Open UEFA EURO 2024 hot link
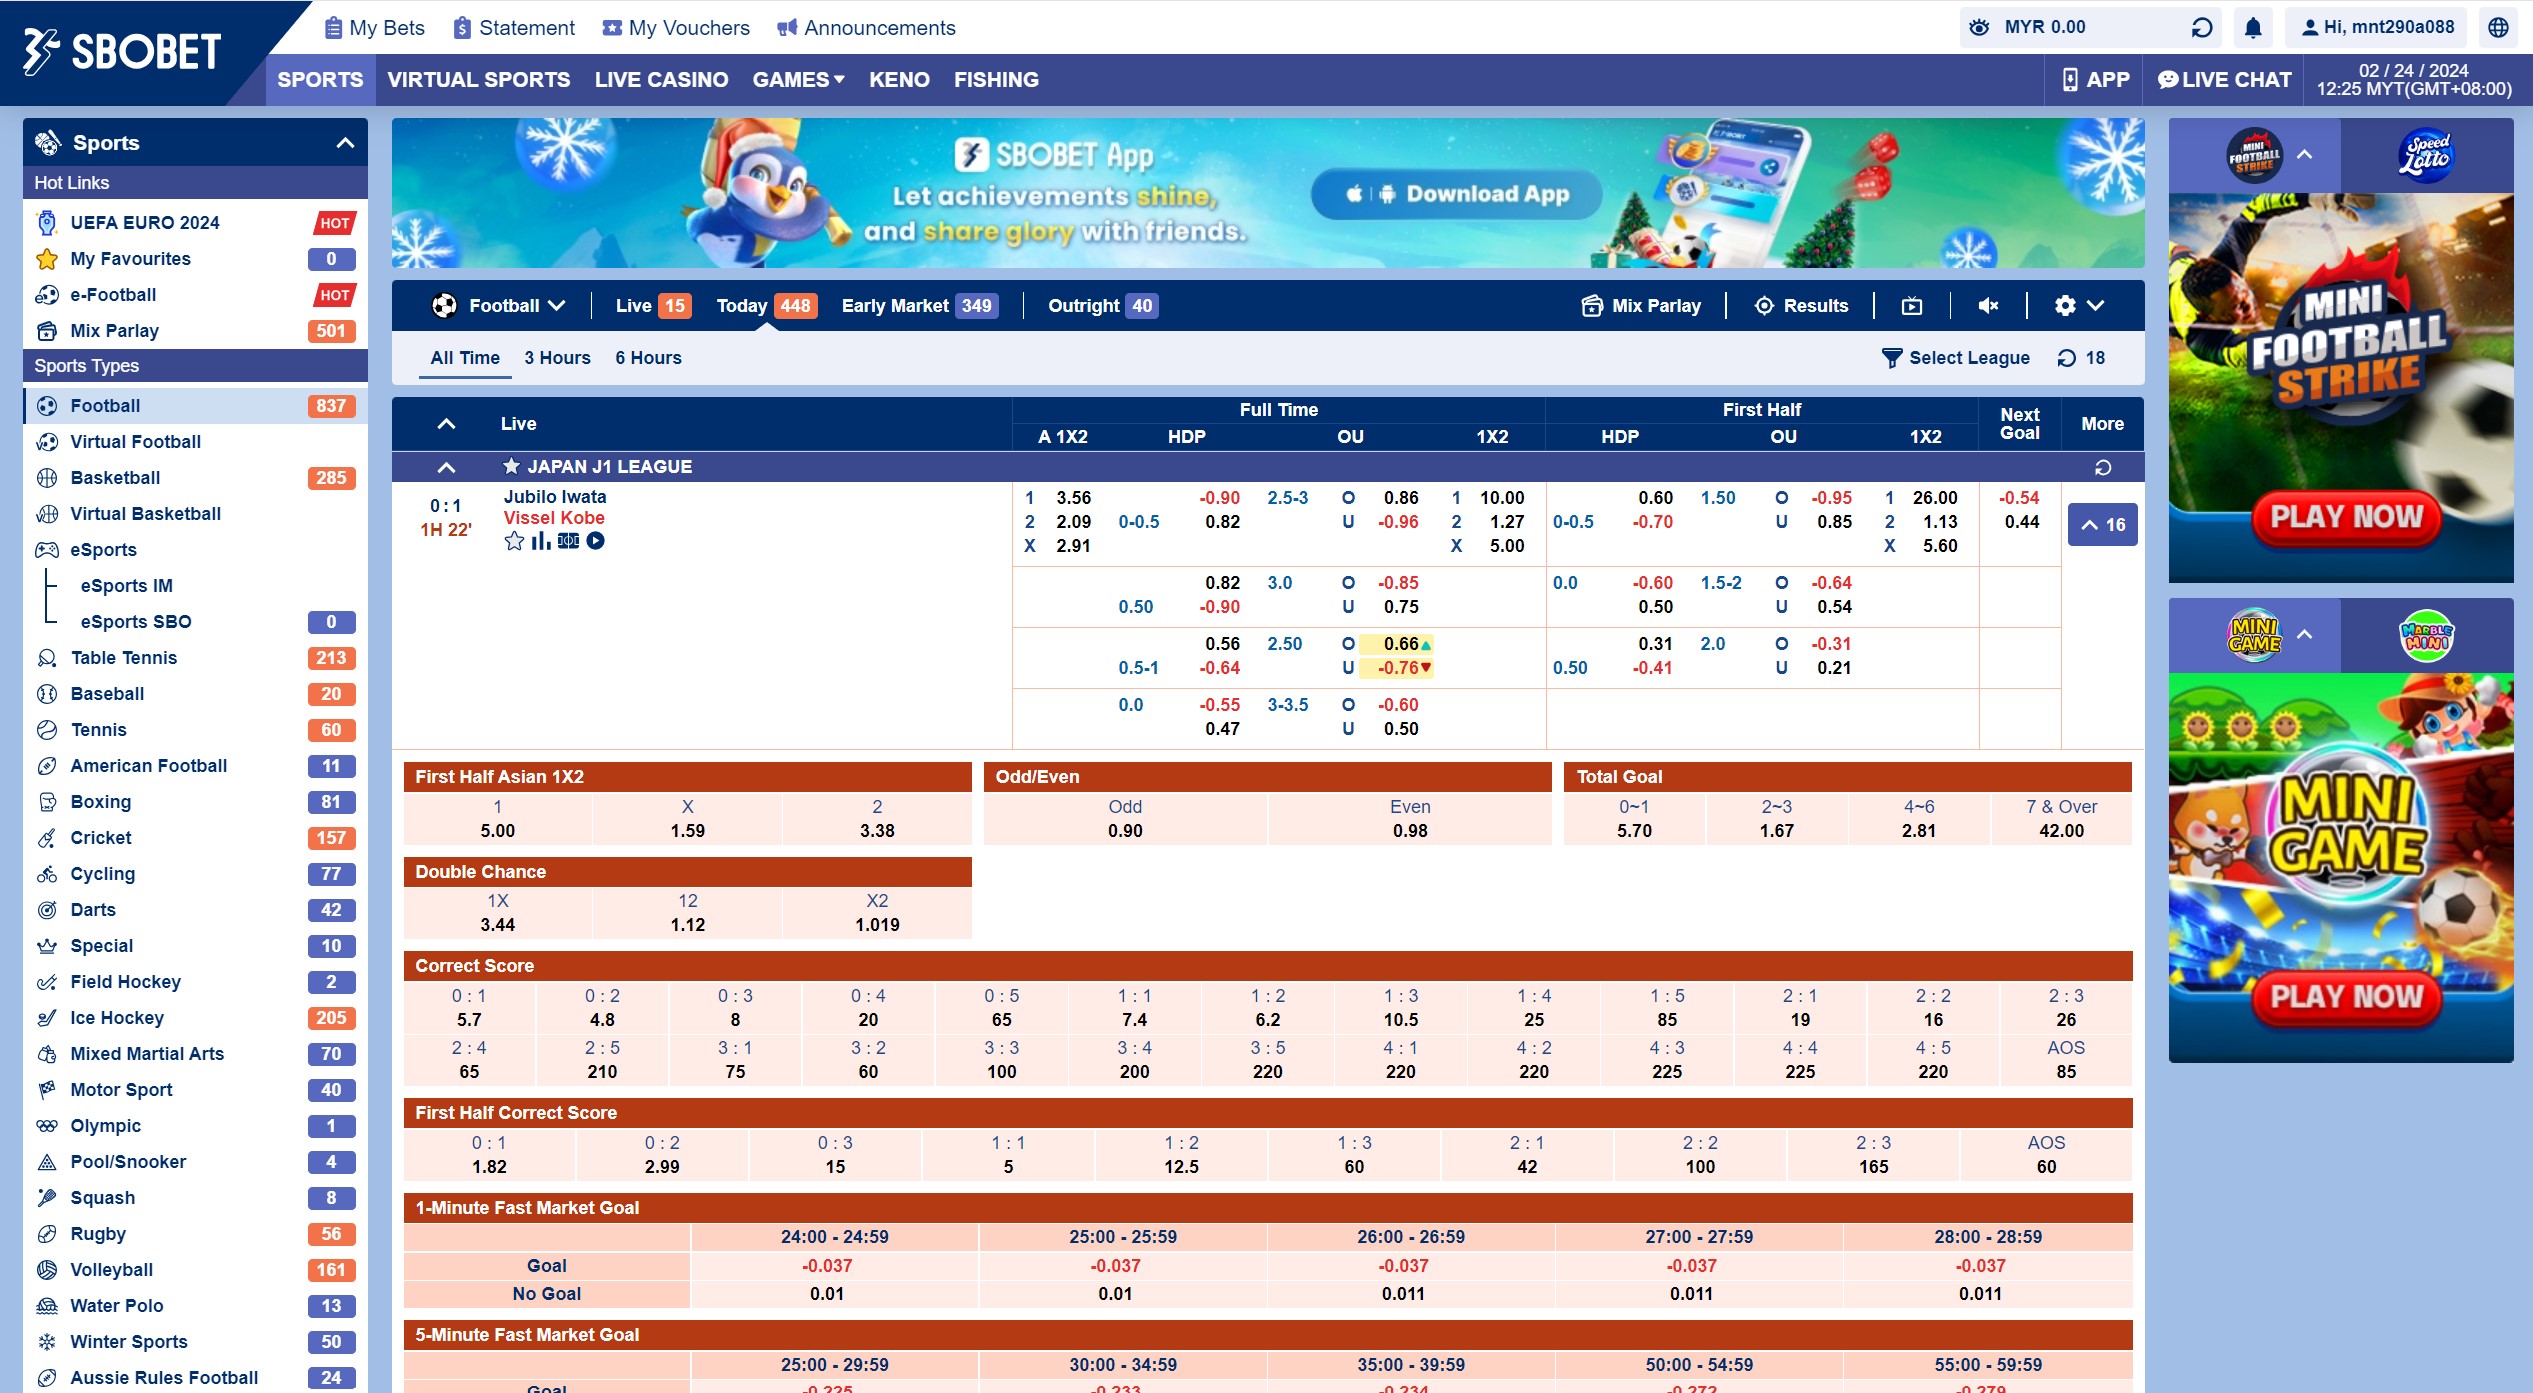Image resolution: width=2533 pixels, height=1393 pixels. pos(195,223)
